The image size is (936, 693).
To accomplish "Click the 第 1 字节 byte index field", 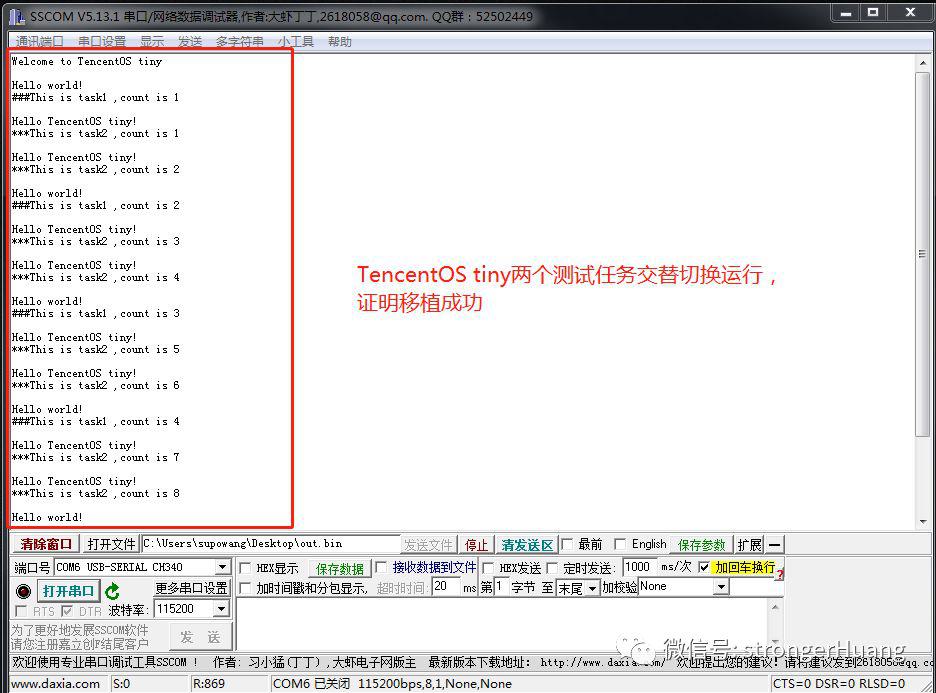I will 501,587.
